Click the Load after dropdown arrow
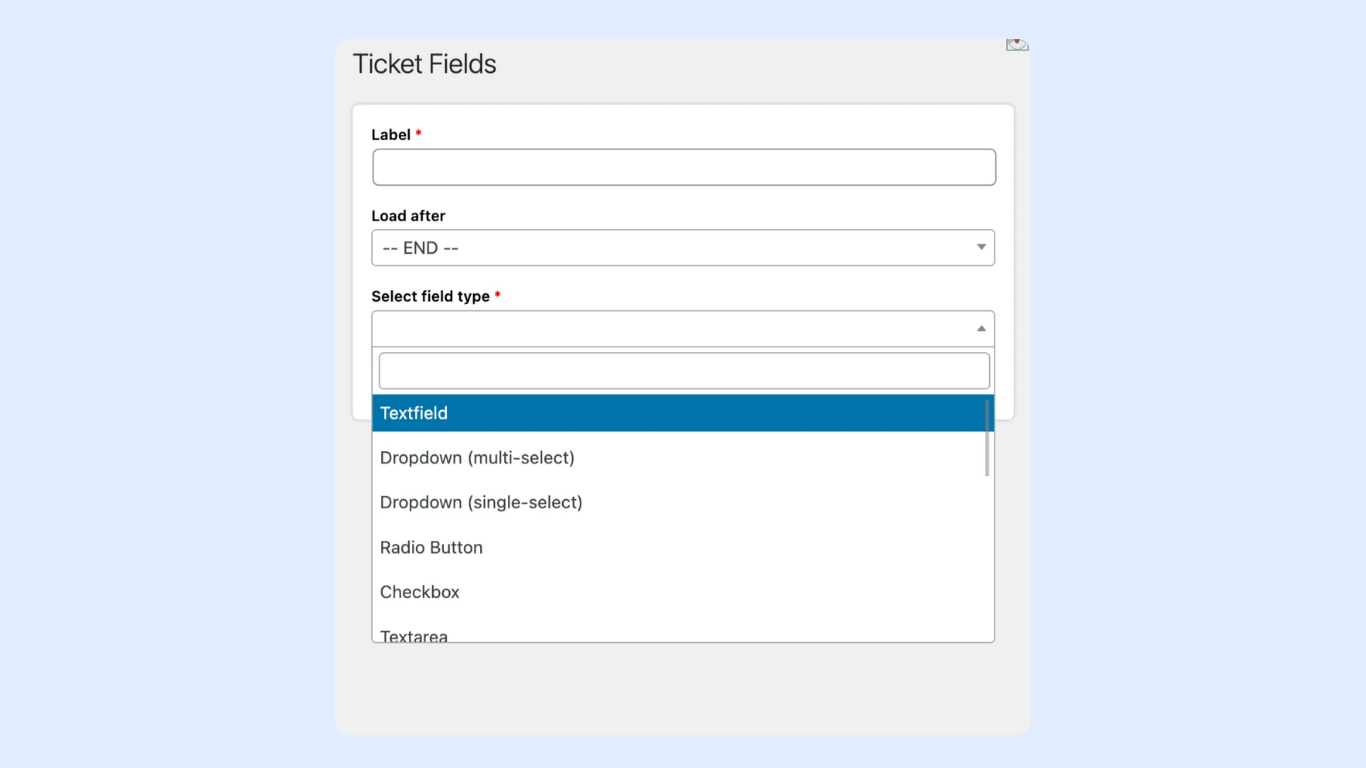 click(981, 248)
